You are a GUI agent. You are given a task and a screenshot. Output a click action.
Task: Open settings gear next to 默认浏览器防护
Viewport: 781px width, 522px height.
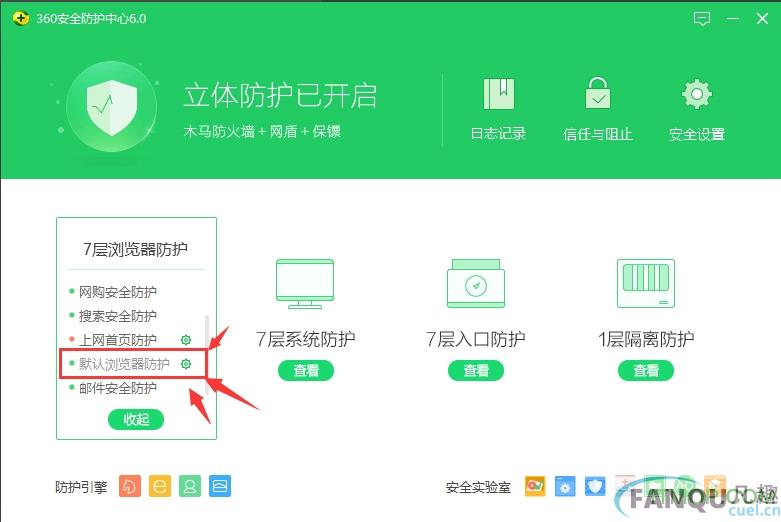[x=186, y=364]
